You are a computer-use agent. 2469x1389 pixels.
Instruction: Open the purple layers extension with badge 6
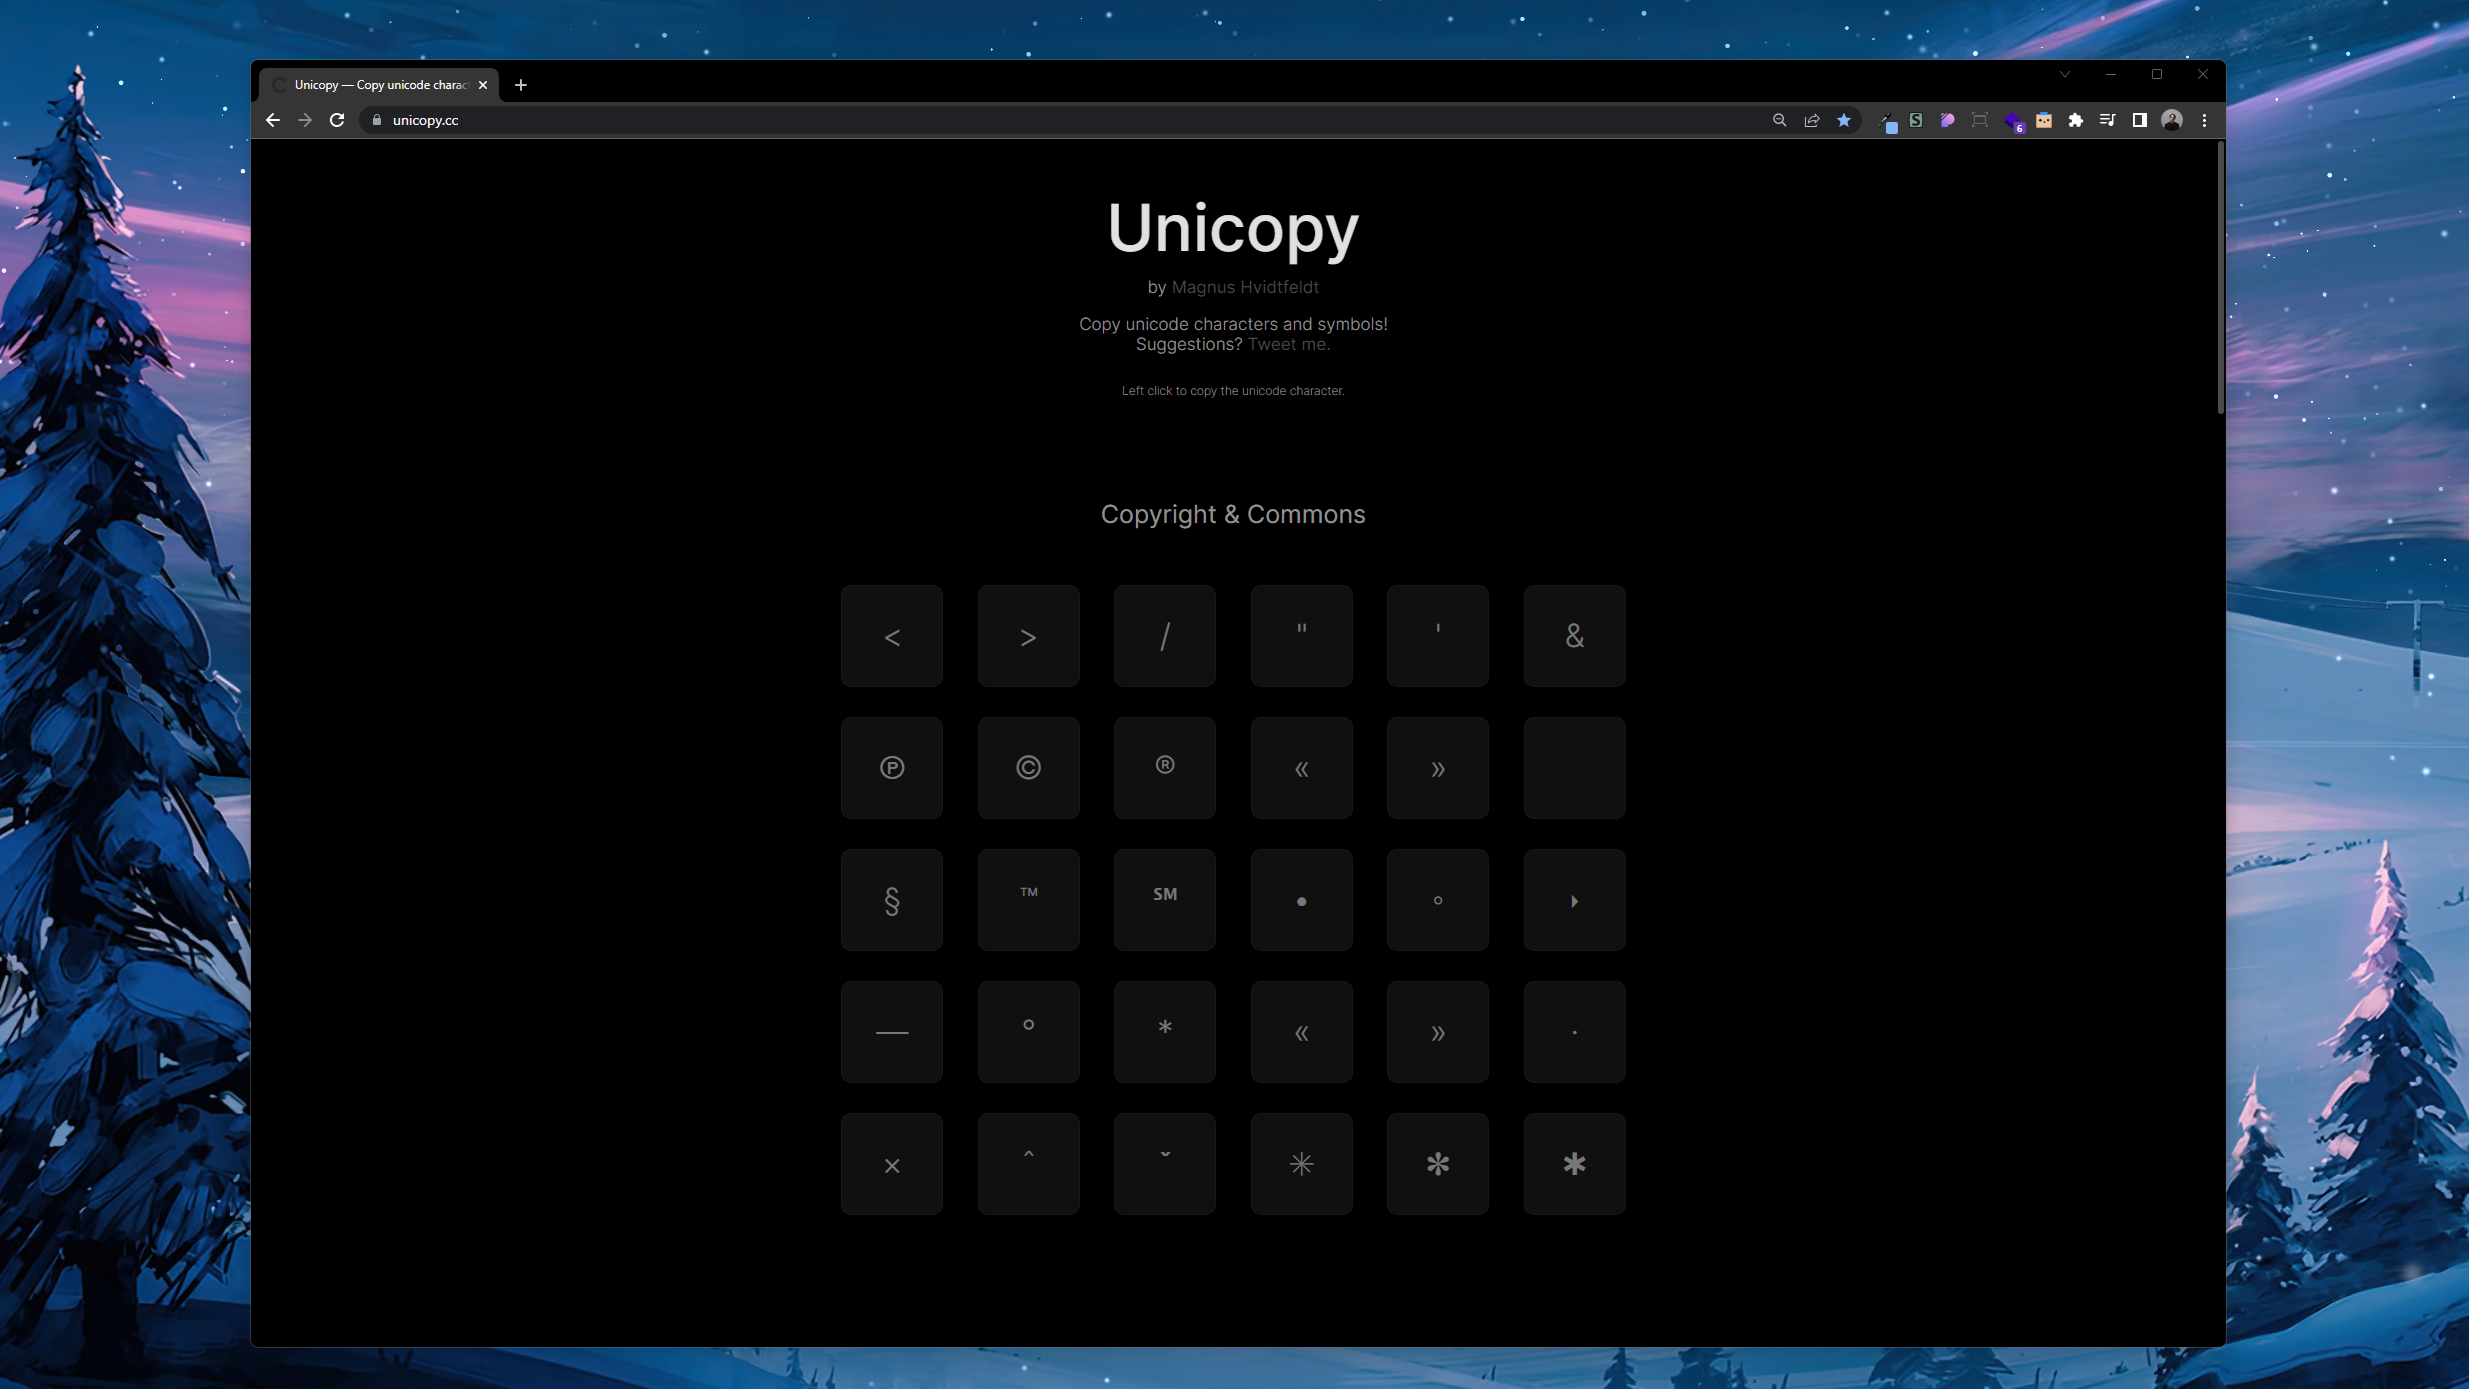tap(2013, 121)
